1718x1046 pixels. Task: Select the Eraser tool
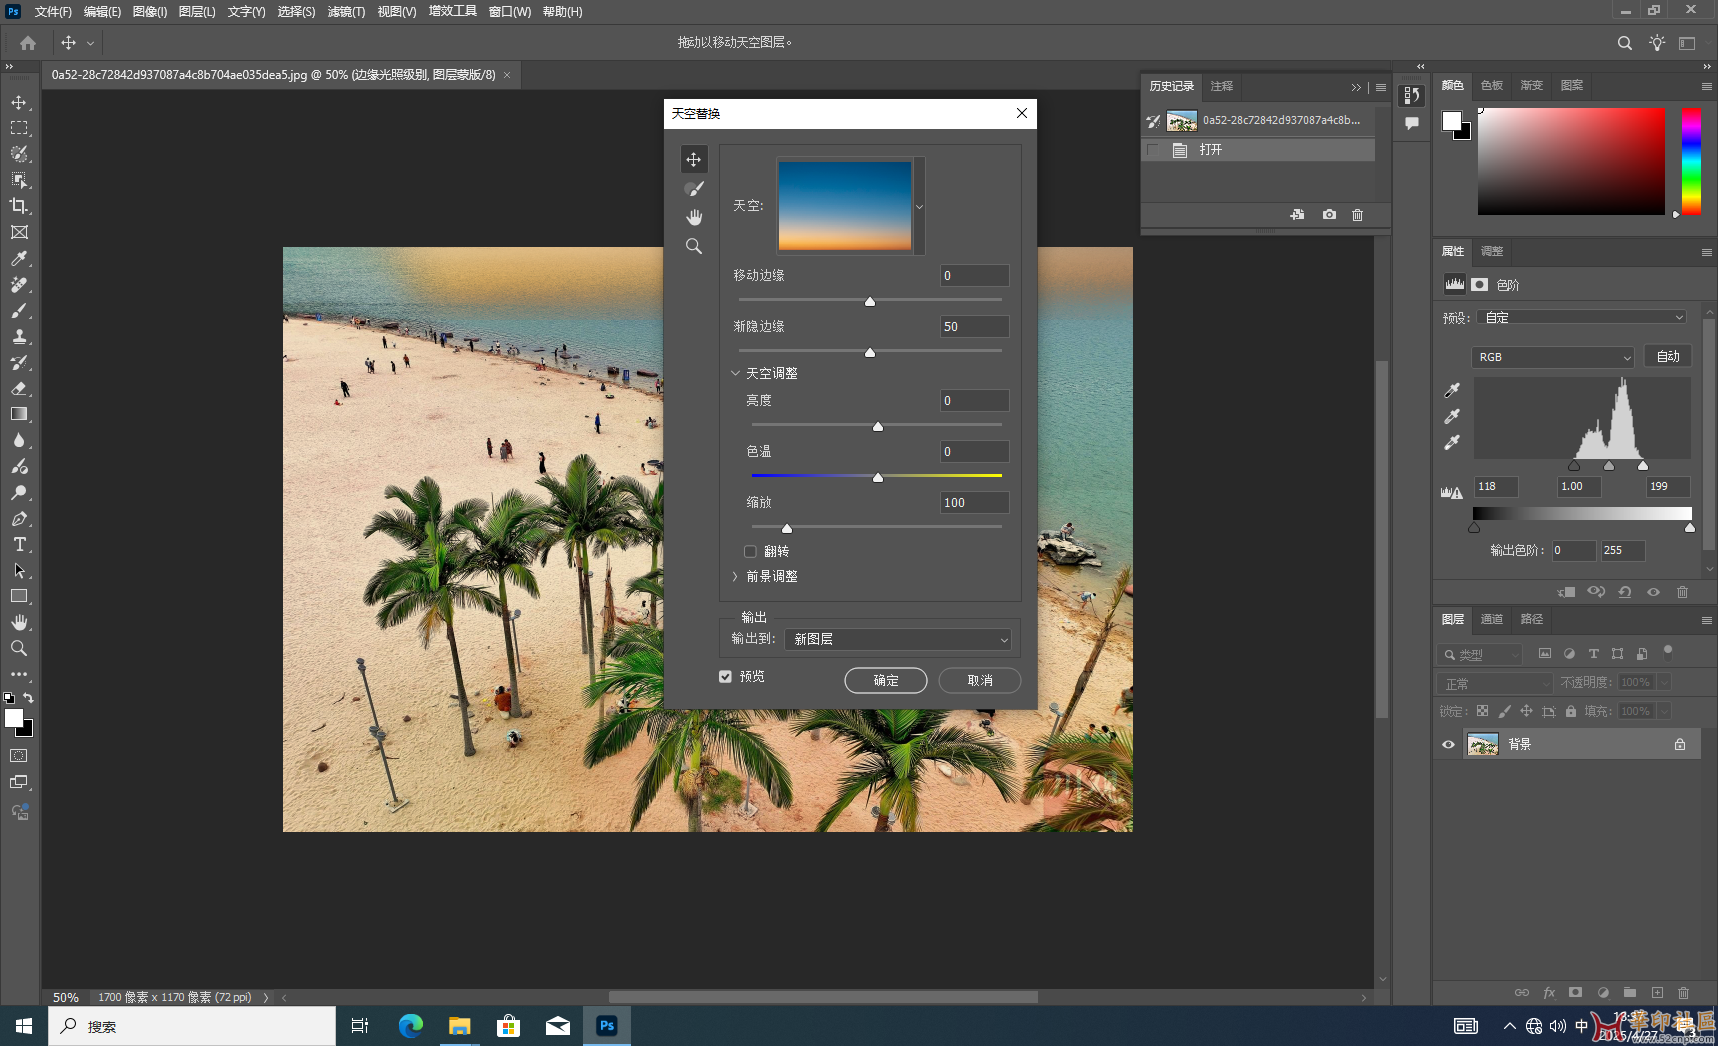(x=19, y=388)
